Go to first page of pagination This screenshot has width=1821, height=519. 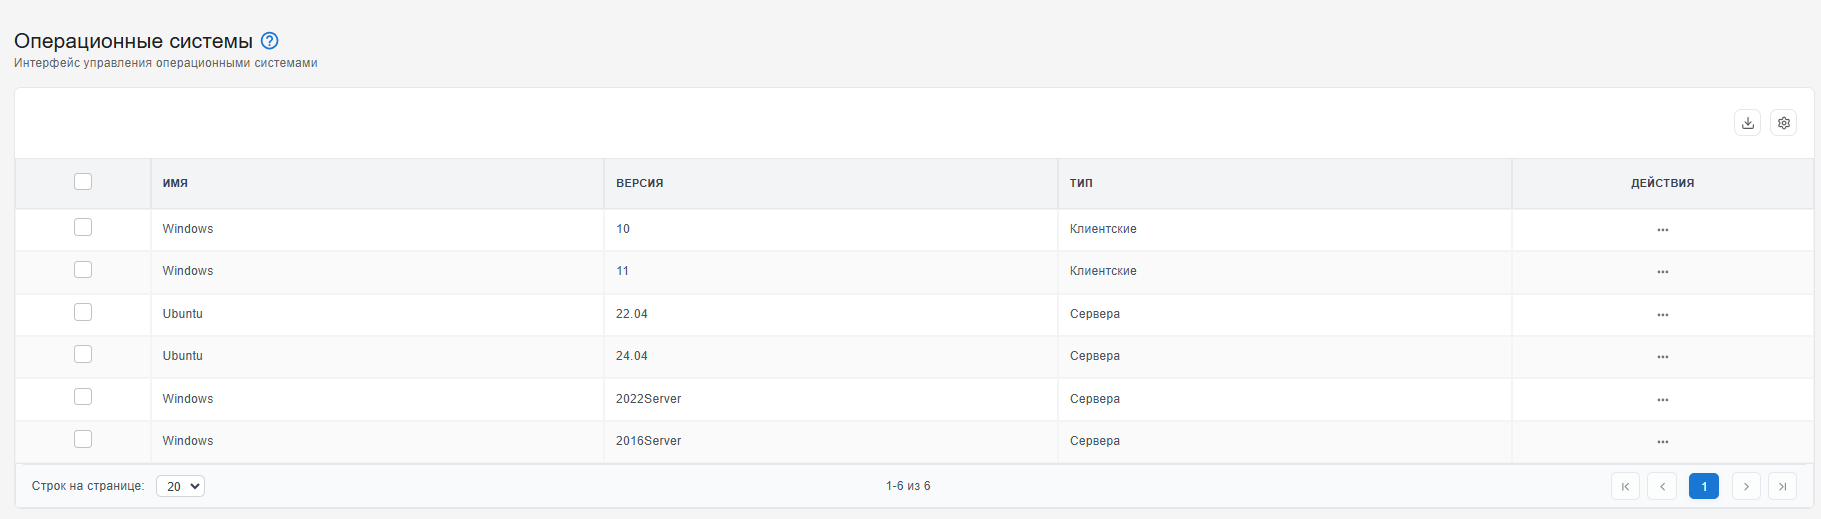click(x=1625, y=486)
